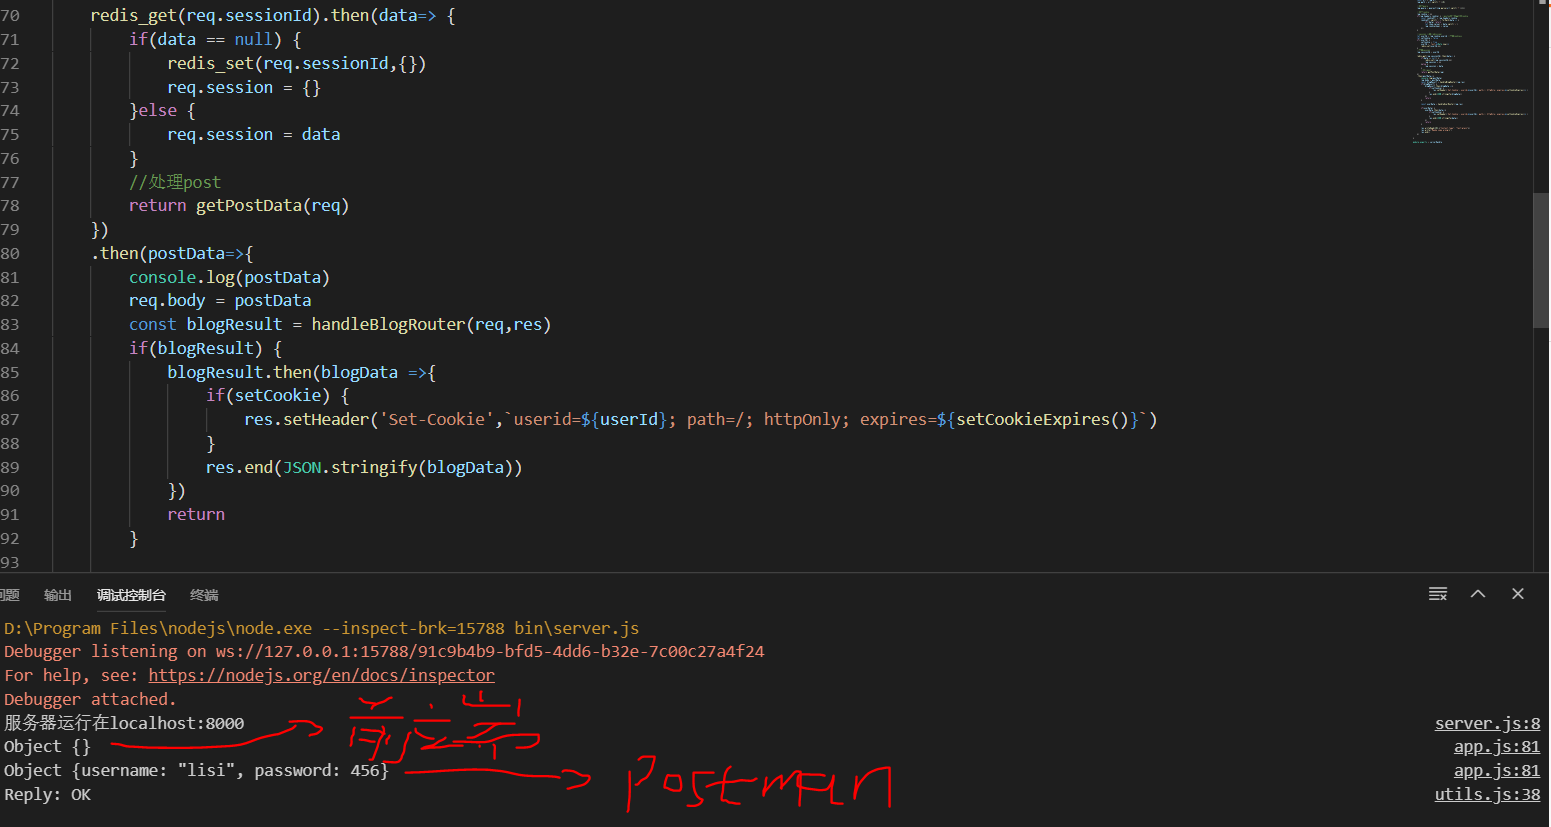Clear the debug console output
1551x827 pixels.
point(1438,594)
